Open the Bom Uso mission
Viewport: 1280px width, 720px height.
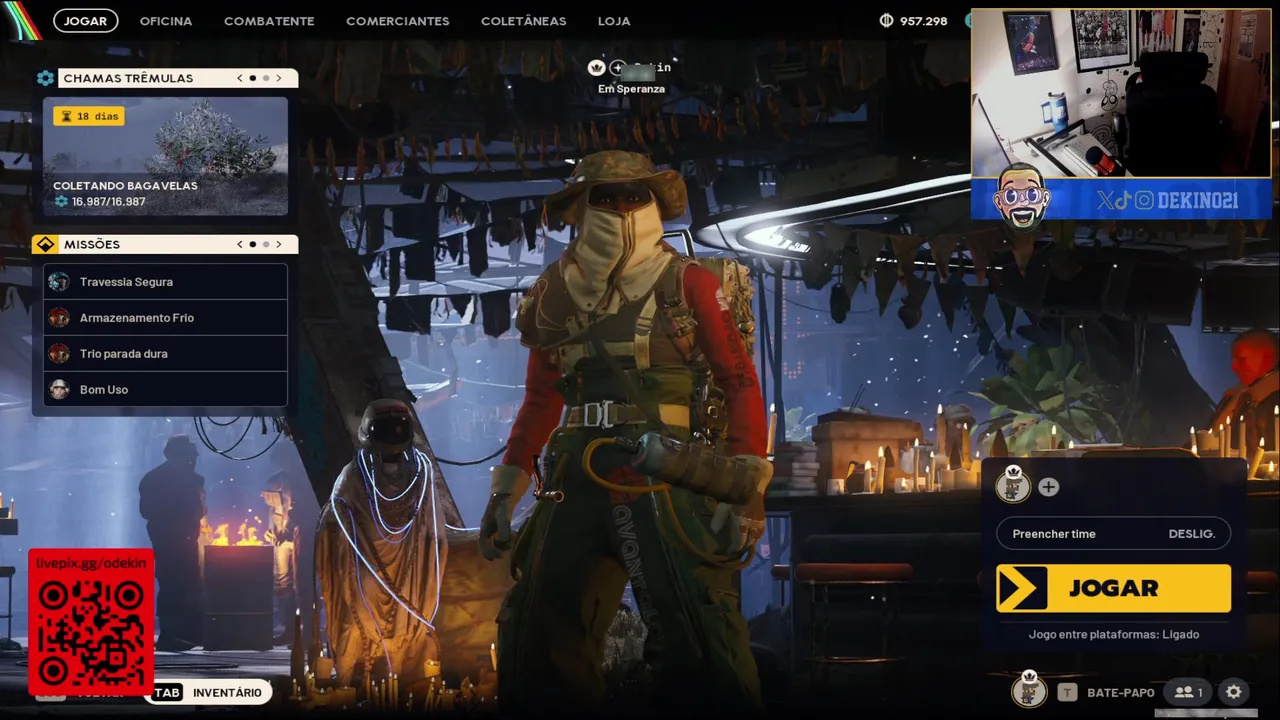click(166, 390)
